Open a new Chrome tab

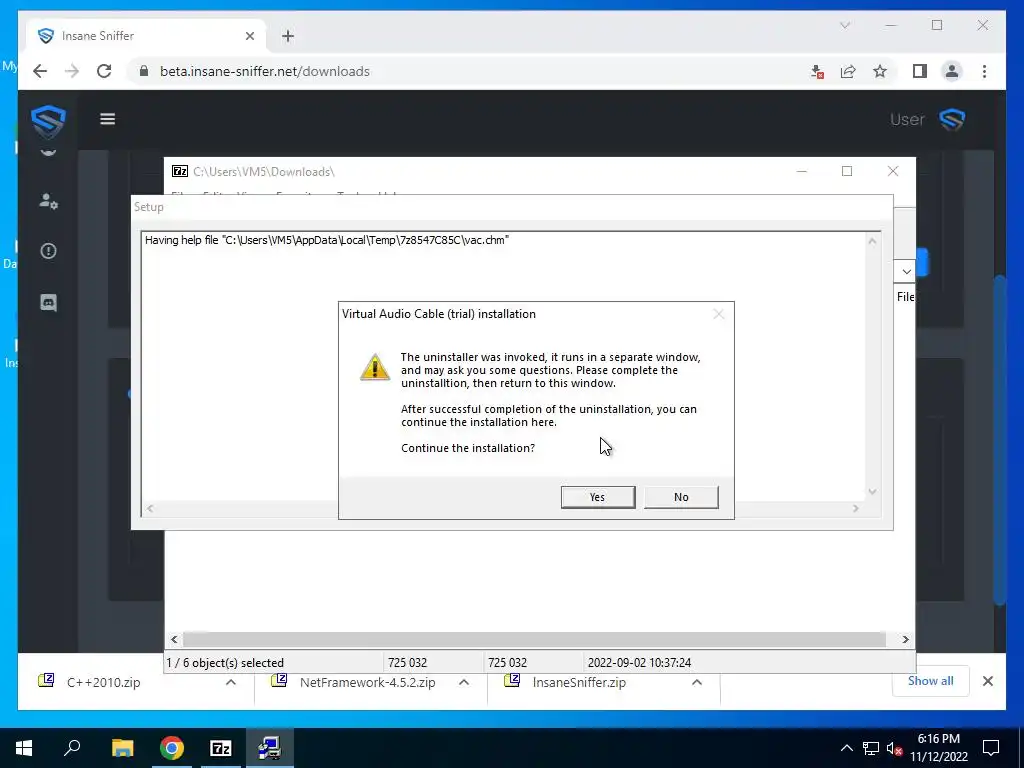coord(288,36)
